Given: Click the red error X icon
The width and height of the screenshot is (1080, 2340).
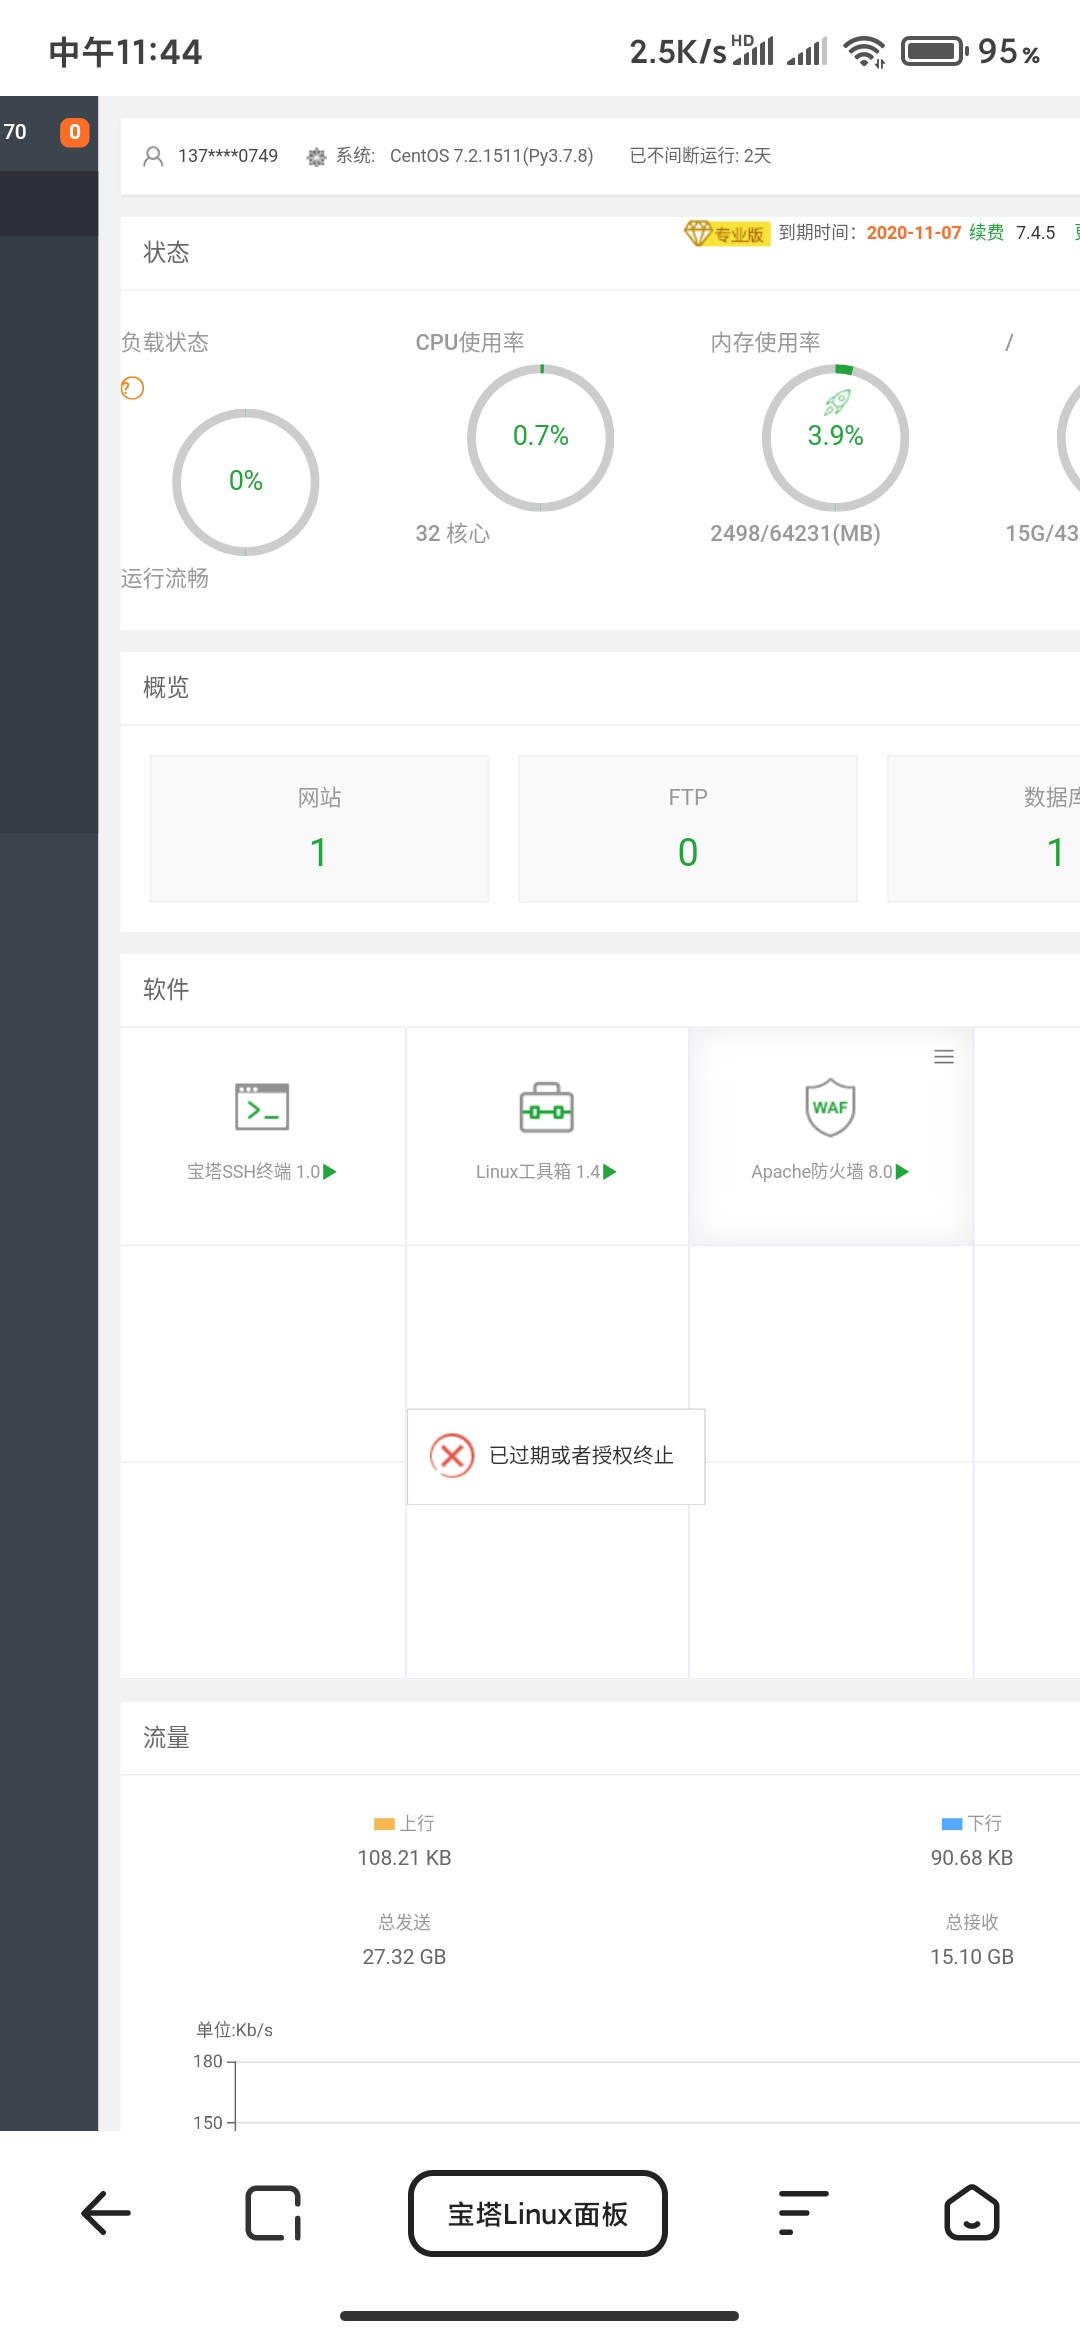Looking at the screenshot, I should (452, 1456).
